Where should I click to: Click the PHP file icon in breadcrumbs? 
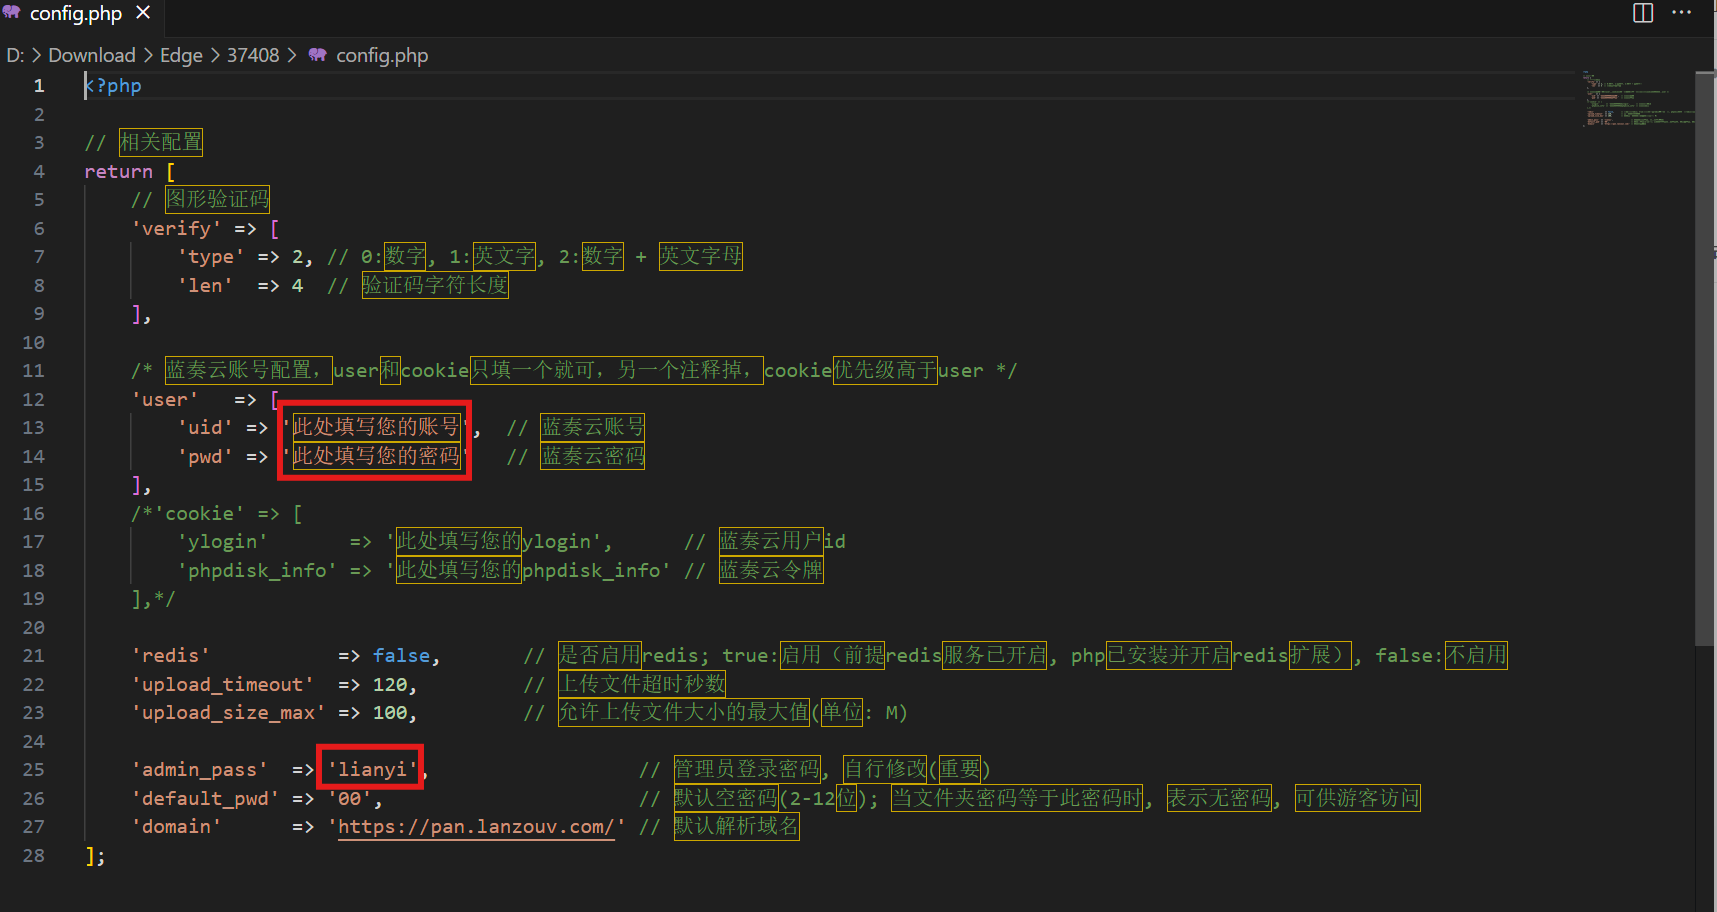click(x=317, y=55)
